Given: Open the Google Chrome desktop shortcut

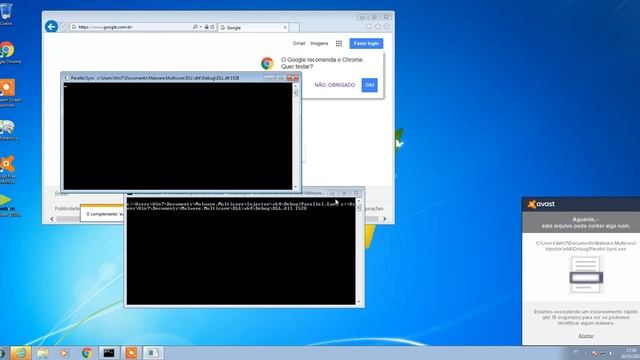Looking at the screenshot, I should (x=7, y=52).
